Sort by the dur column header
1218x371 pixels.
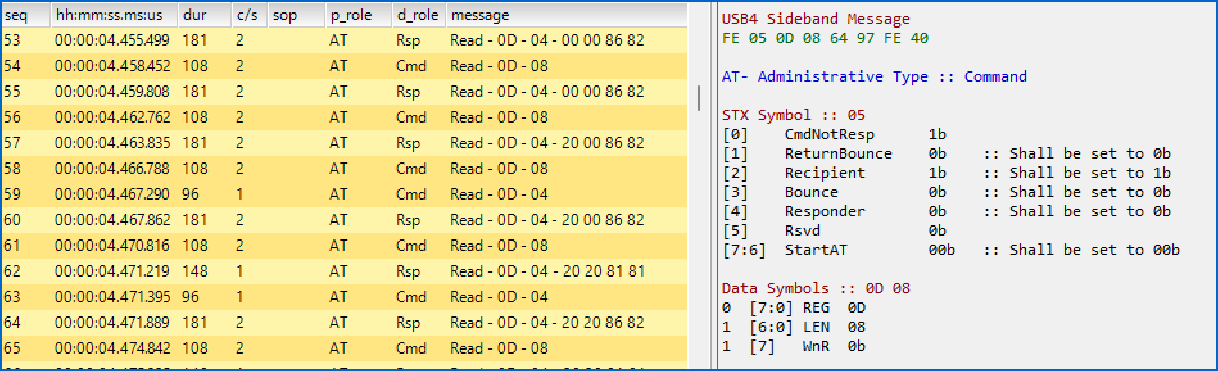[x=205, y=16]
